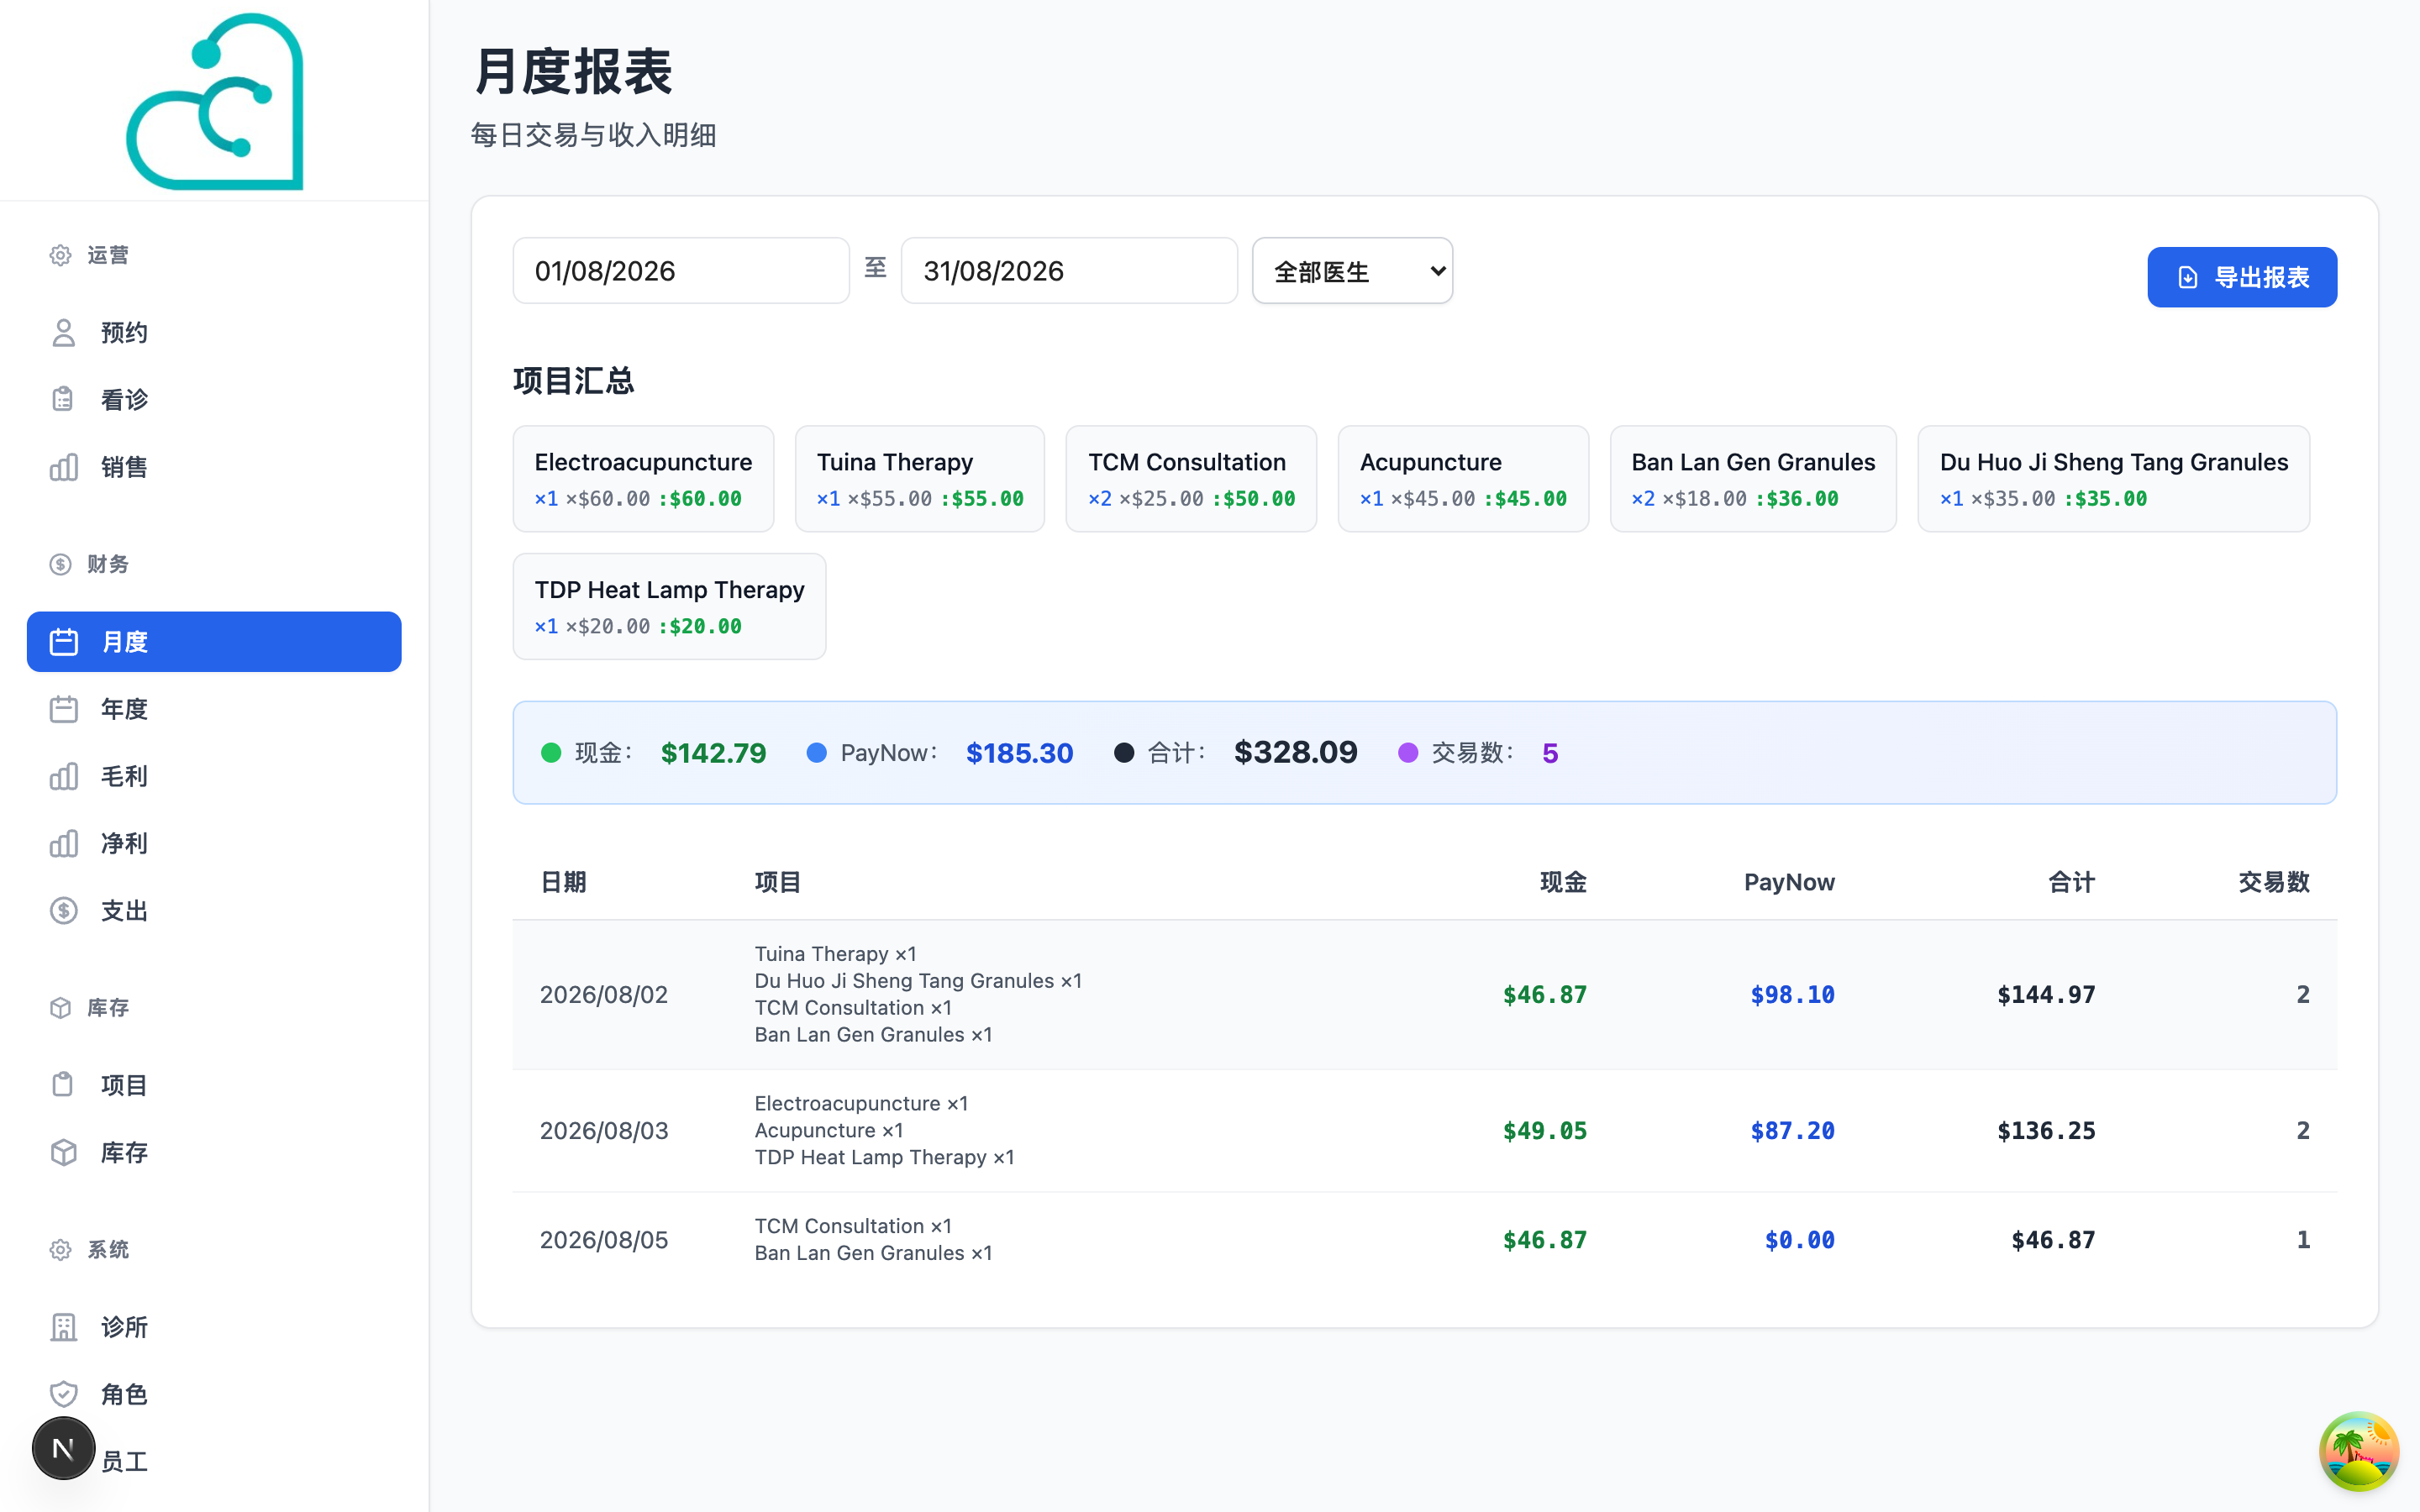Click the date cell 2026/08/02

point(604,995)
